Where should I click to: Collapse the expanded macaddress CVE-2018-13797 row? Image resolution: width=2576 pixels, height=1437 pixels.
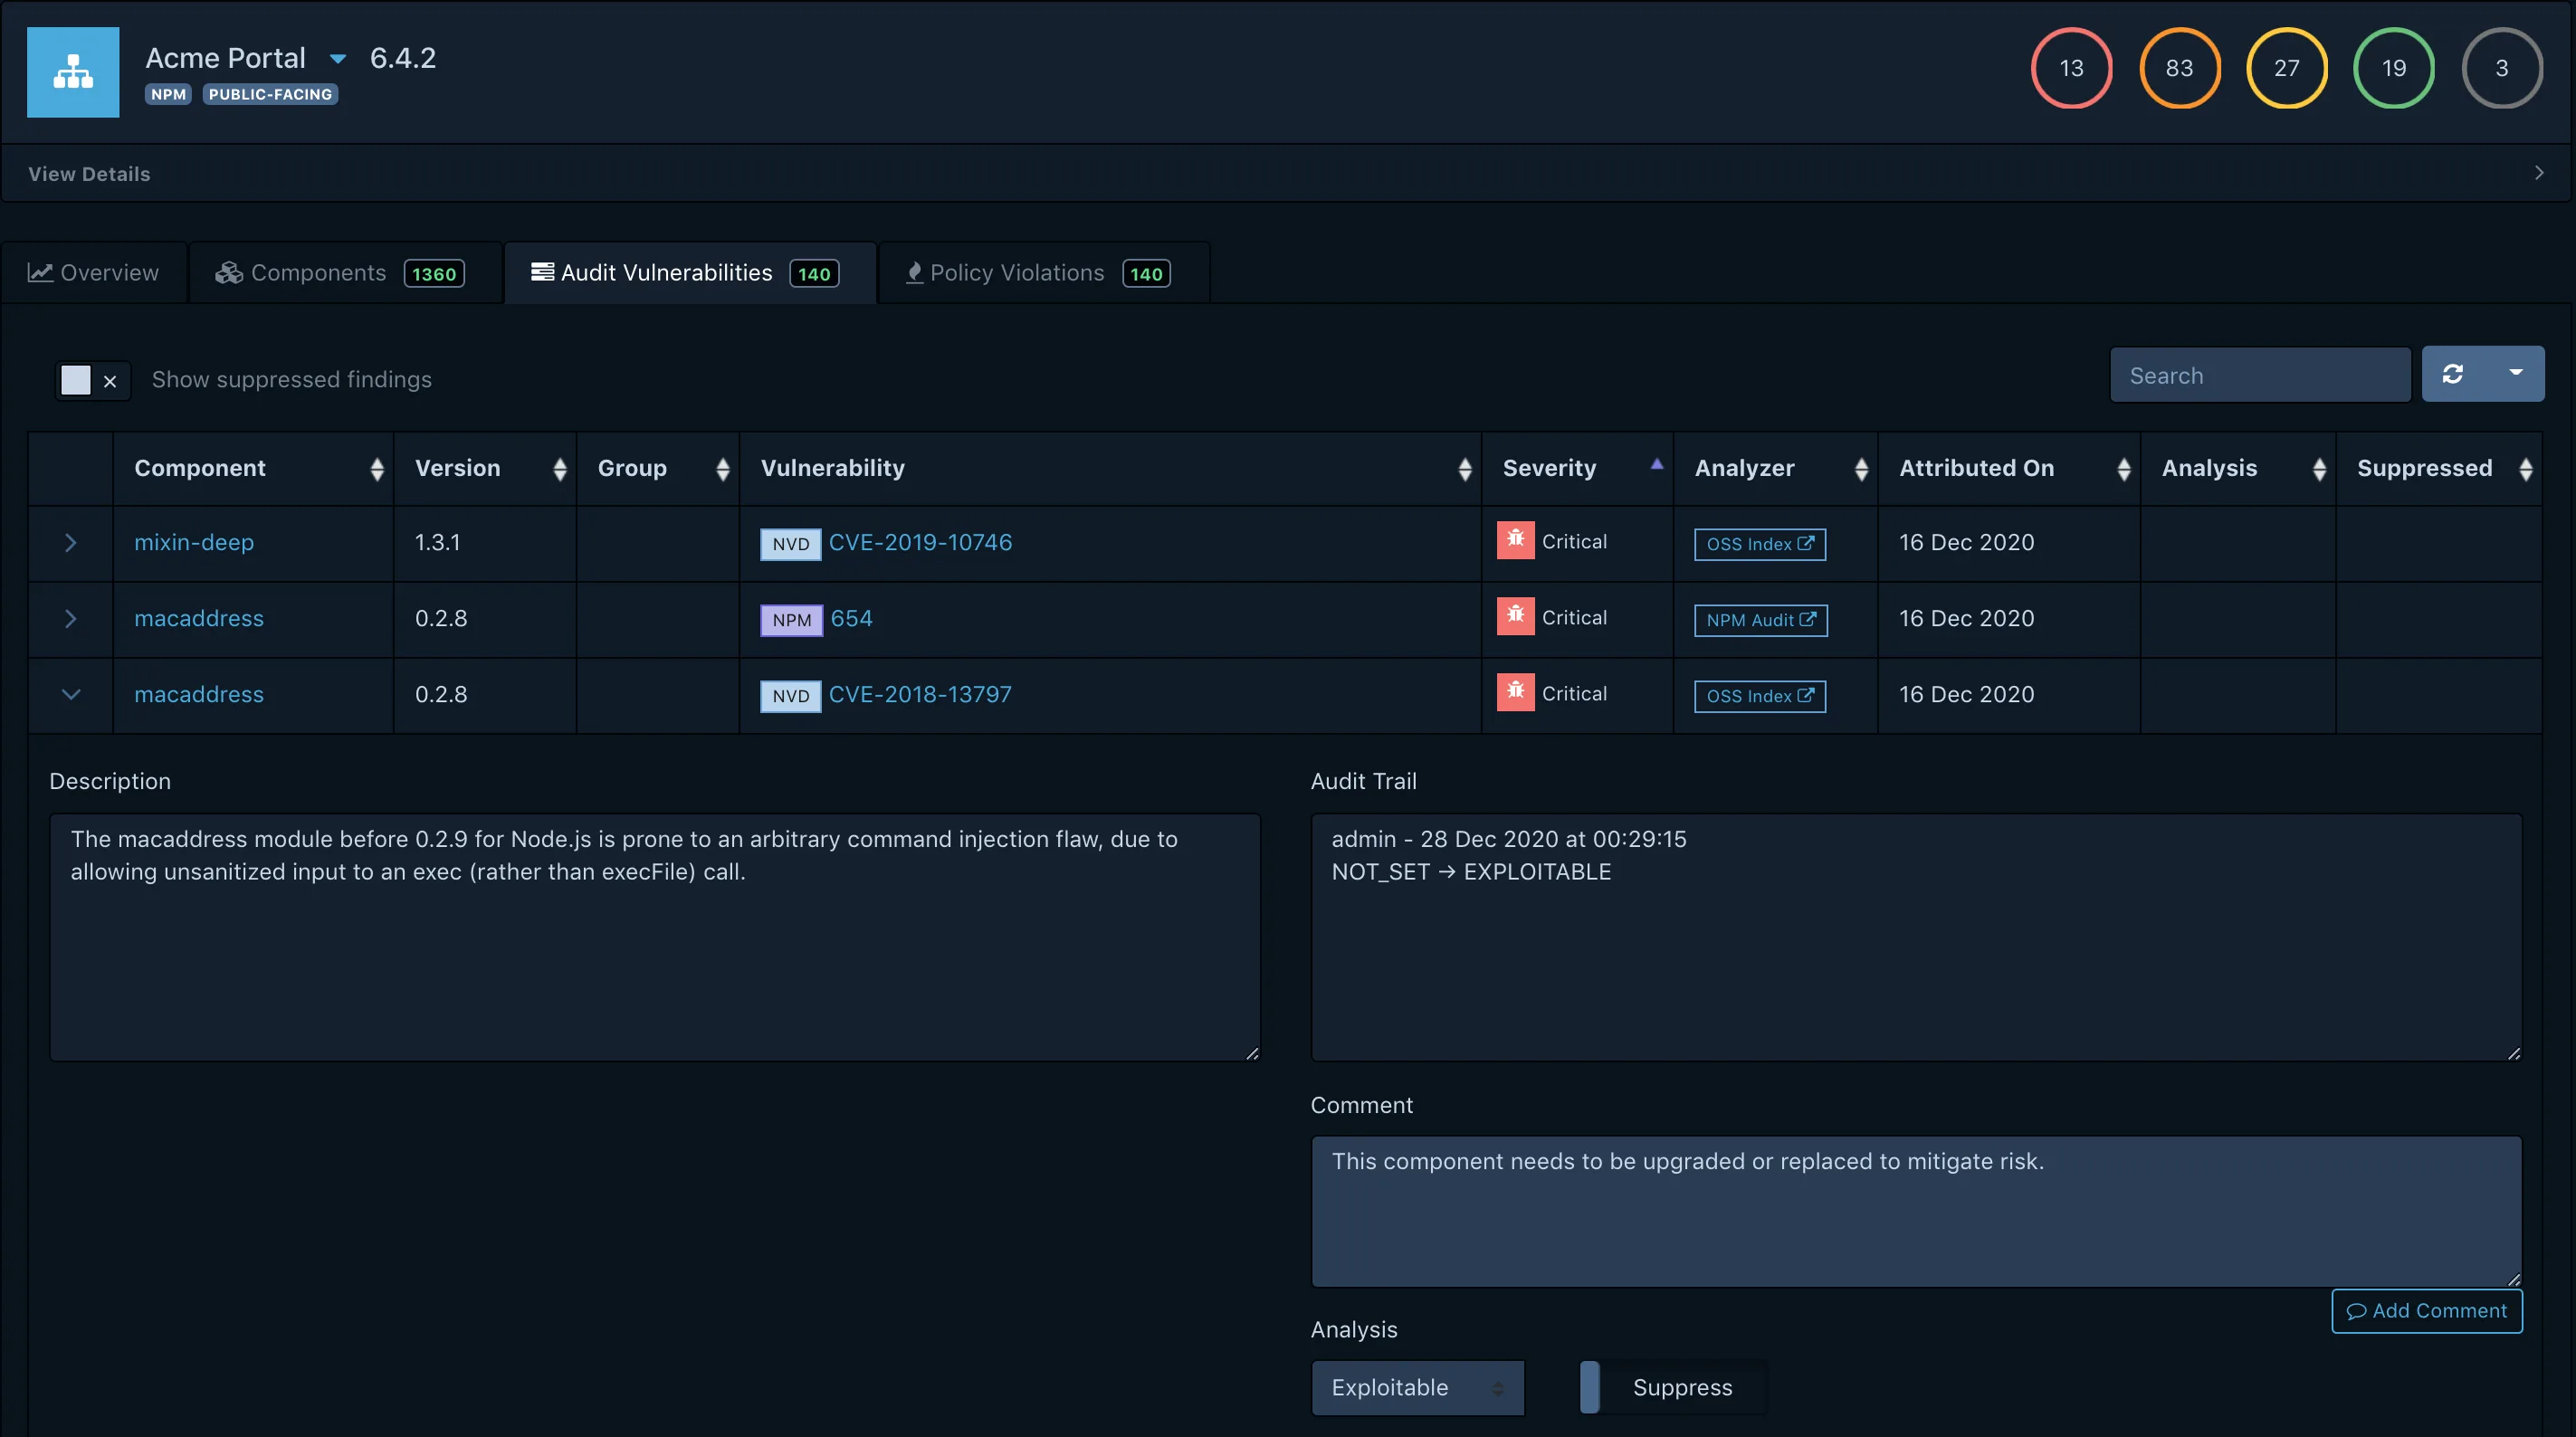point(69,695)
